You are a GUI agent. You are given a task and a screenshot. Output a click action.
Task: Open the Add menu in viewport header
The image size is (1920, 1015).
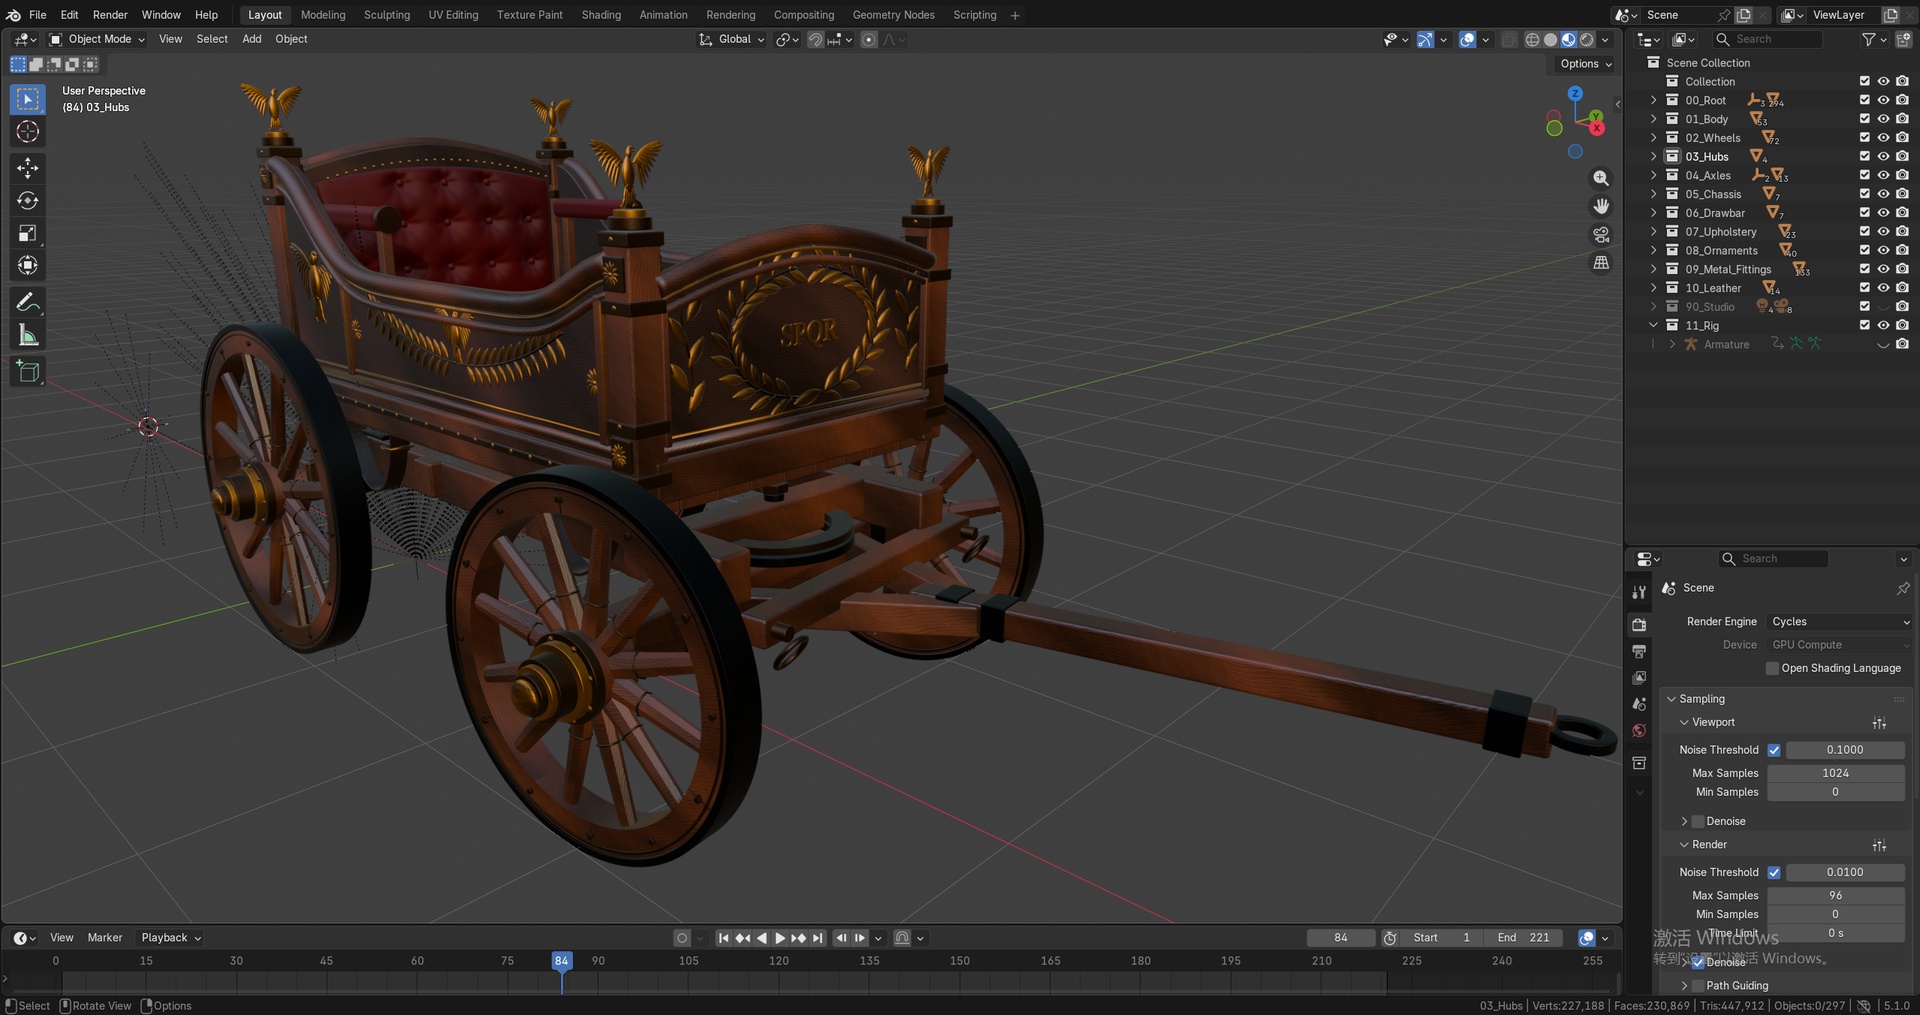tap(252, 39)
